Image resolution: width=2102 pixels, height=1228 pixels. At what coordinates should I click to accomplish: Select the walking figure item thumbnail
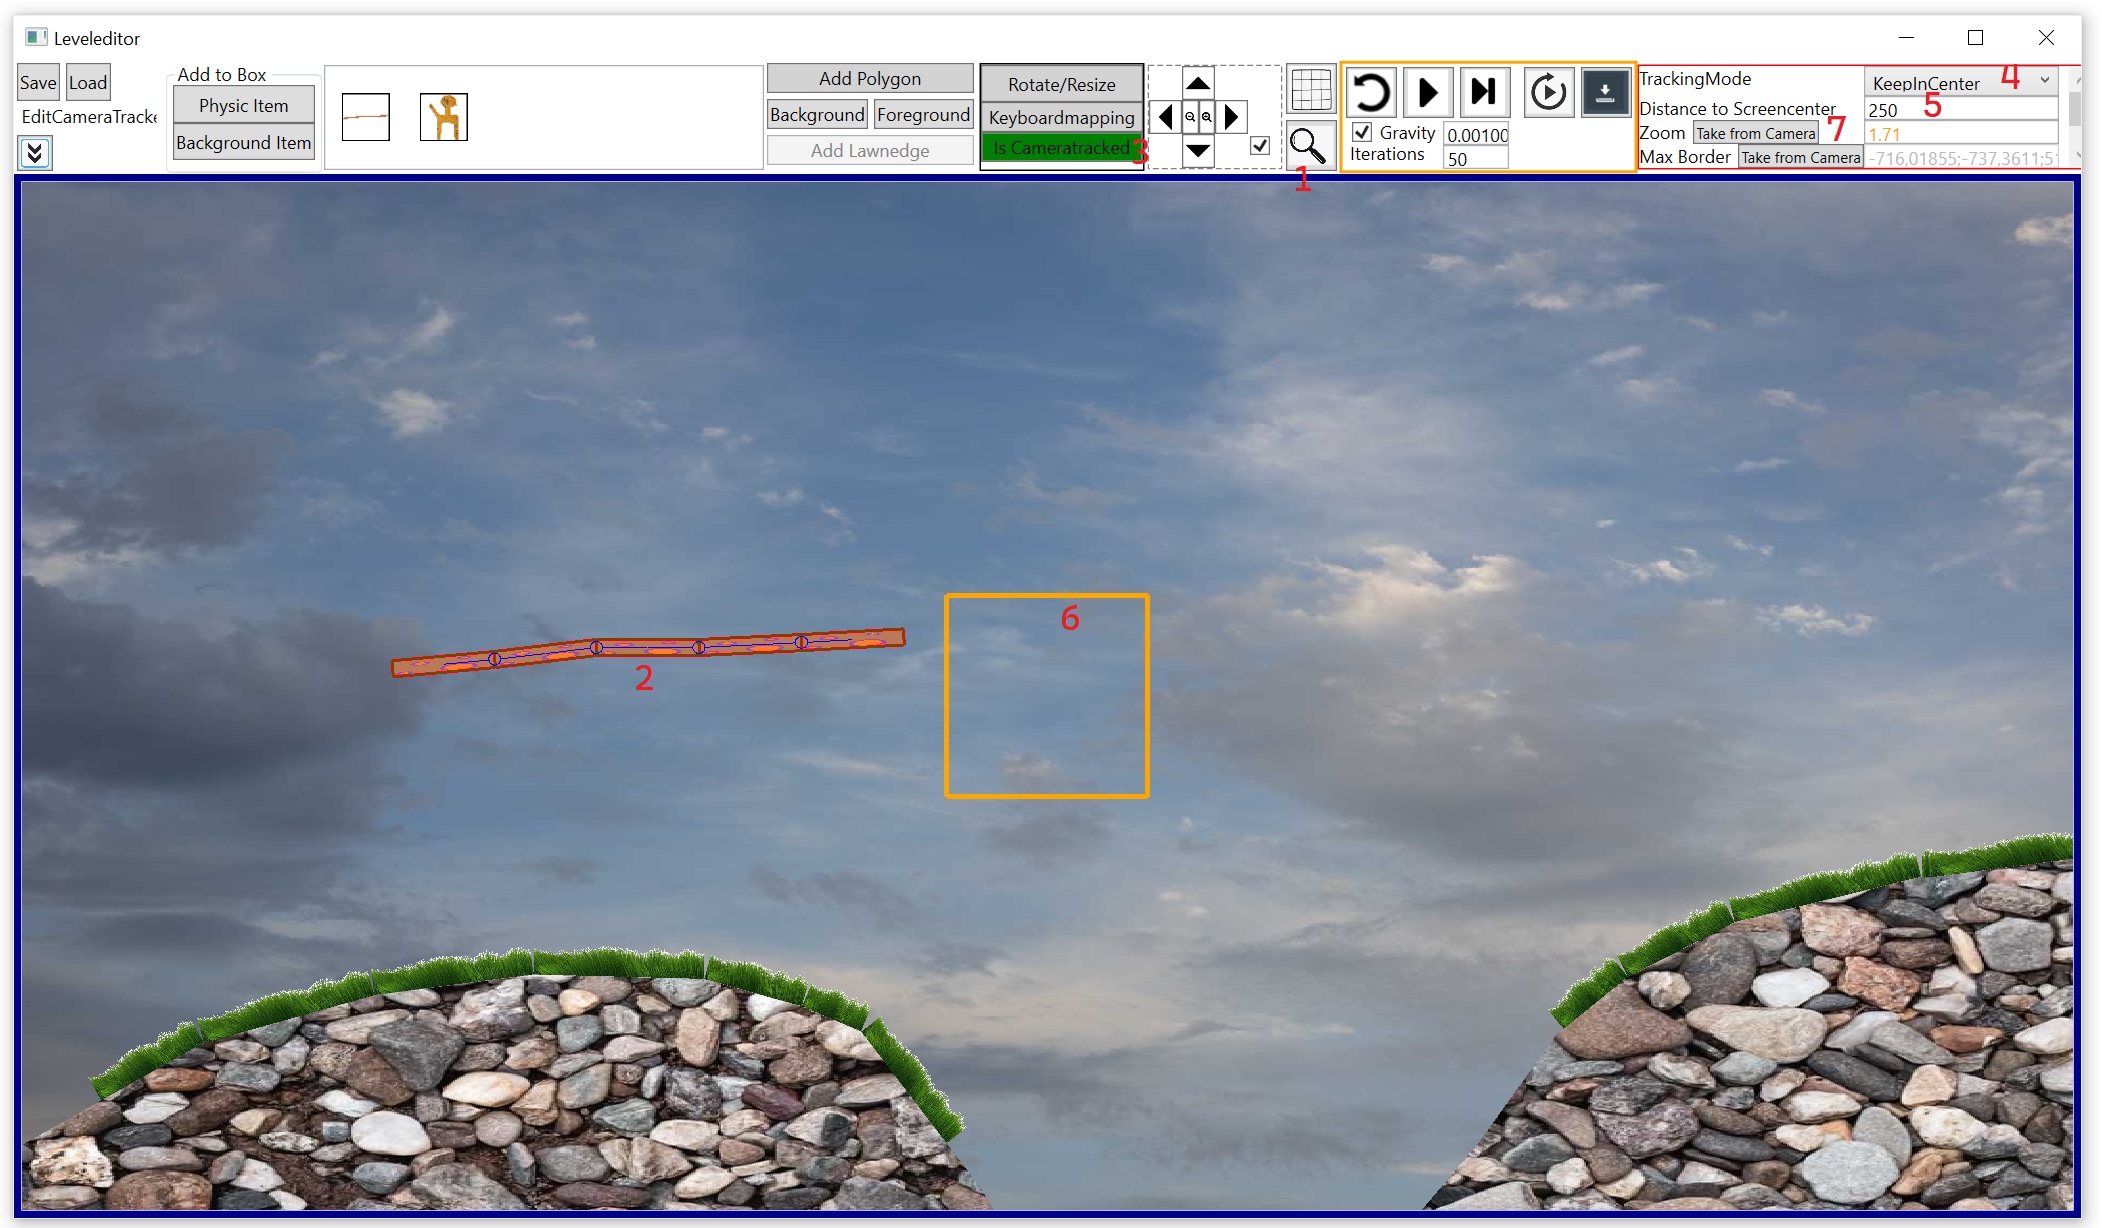(444, 117)
